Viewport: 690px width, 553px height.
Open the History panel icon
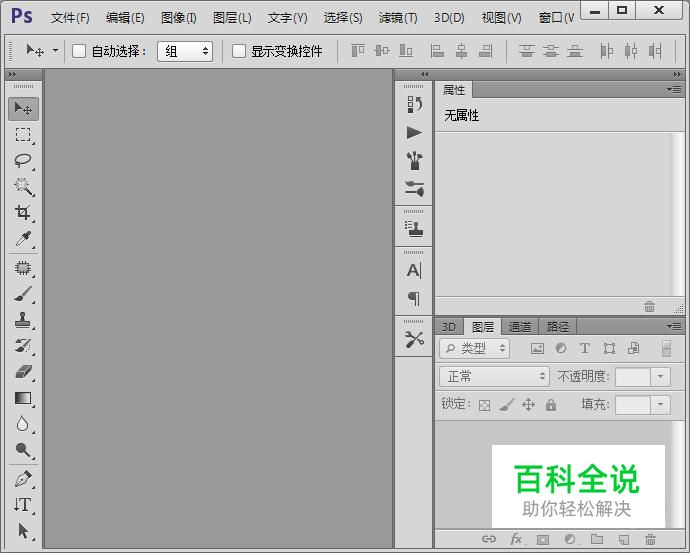coord(414,105)
